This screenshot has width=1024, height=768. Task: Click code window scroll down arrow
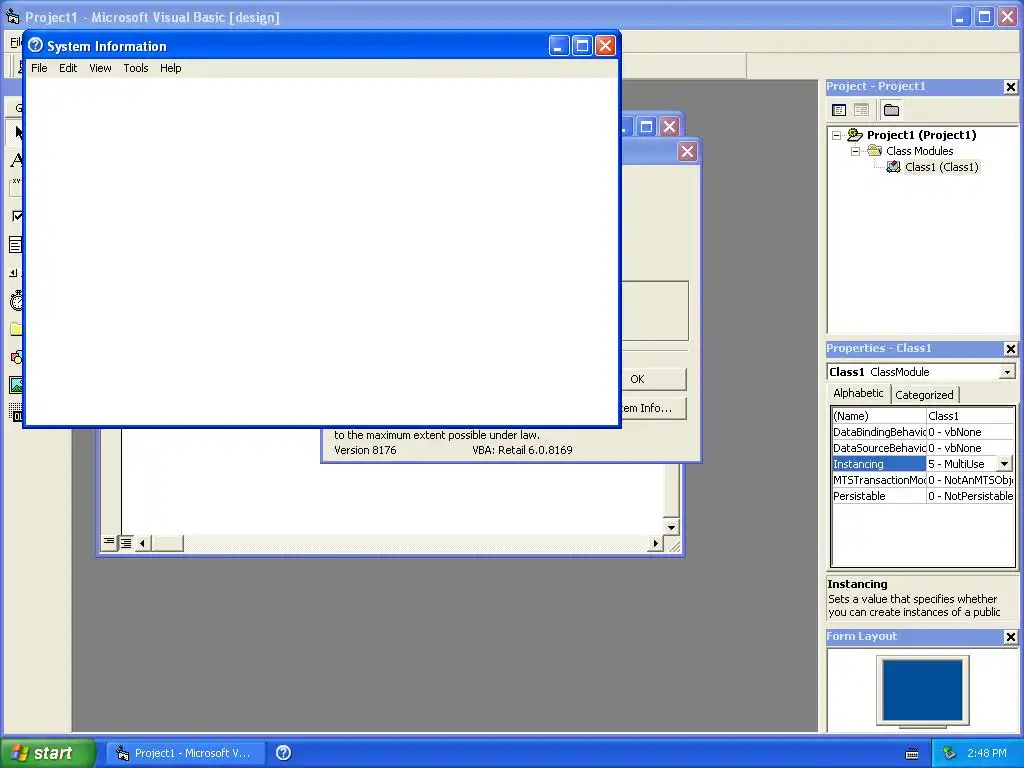pyautogui.click(x=671, y=527)
